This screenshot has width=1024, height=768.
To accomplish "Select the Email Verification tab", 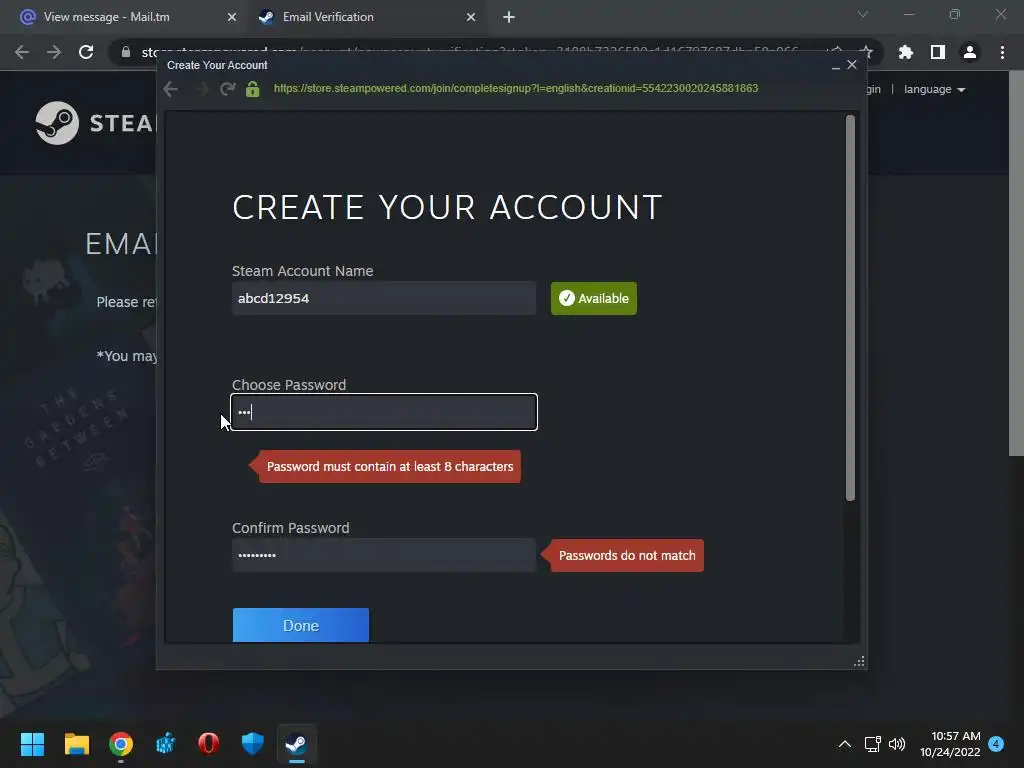I will [366, 17].
